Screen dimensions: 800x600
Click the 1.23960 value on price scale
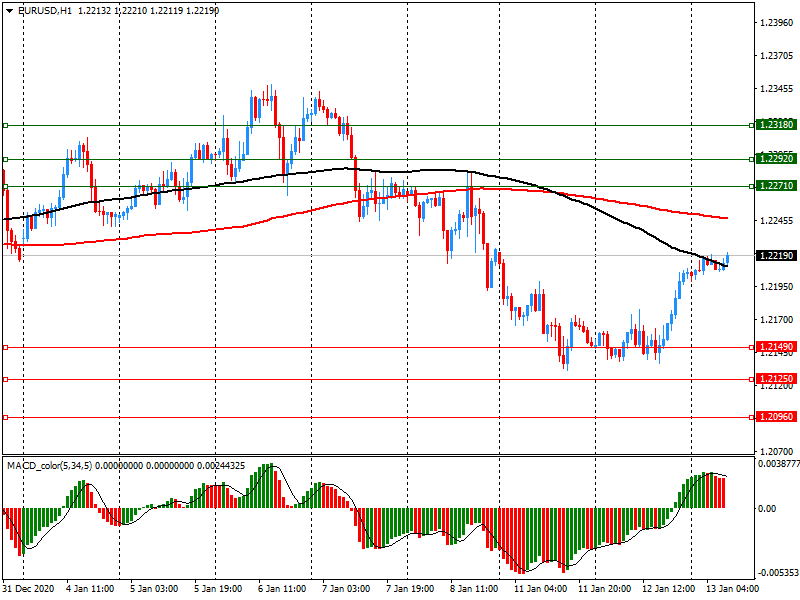click(x=775, y=22)
